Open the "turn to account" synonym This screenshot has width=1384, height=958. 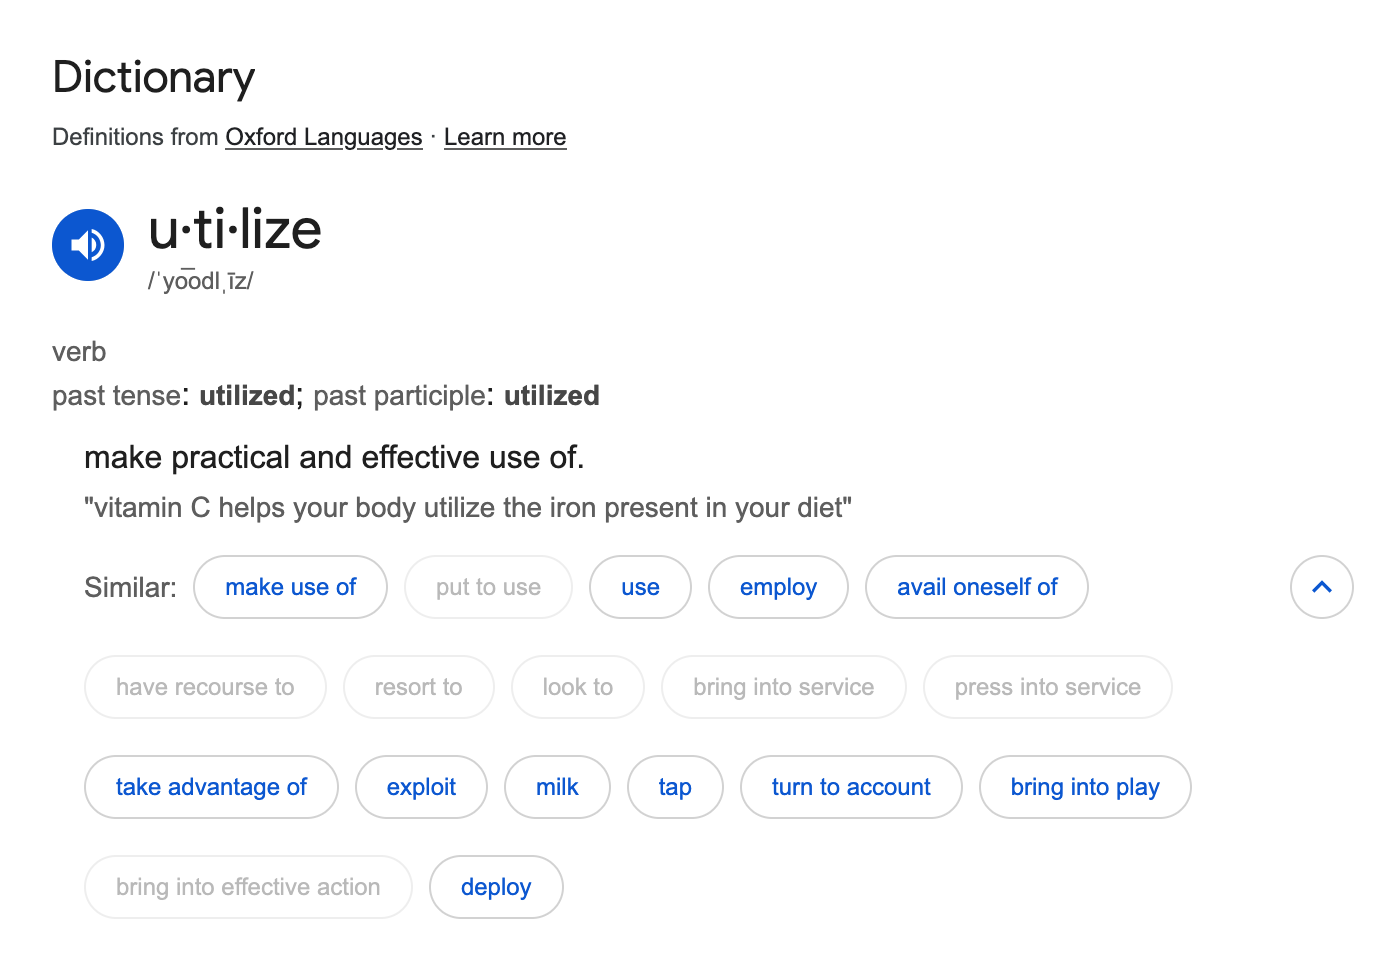click(851, 787)
